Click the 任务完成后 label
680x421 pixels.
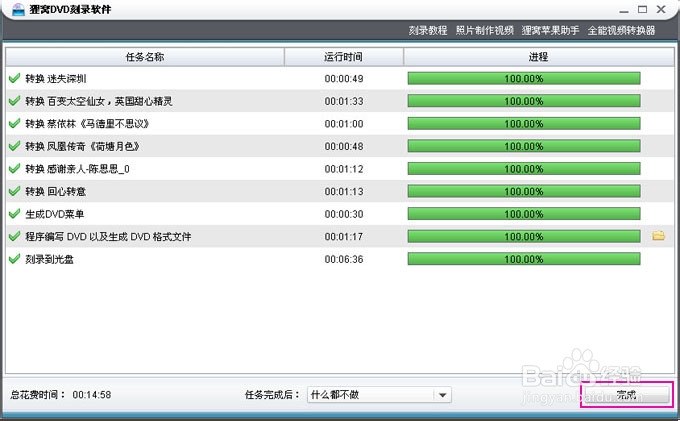pyautogui.click(x=272, y=395)
